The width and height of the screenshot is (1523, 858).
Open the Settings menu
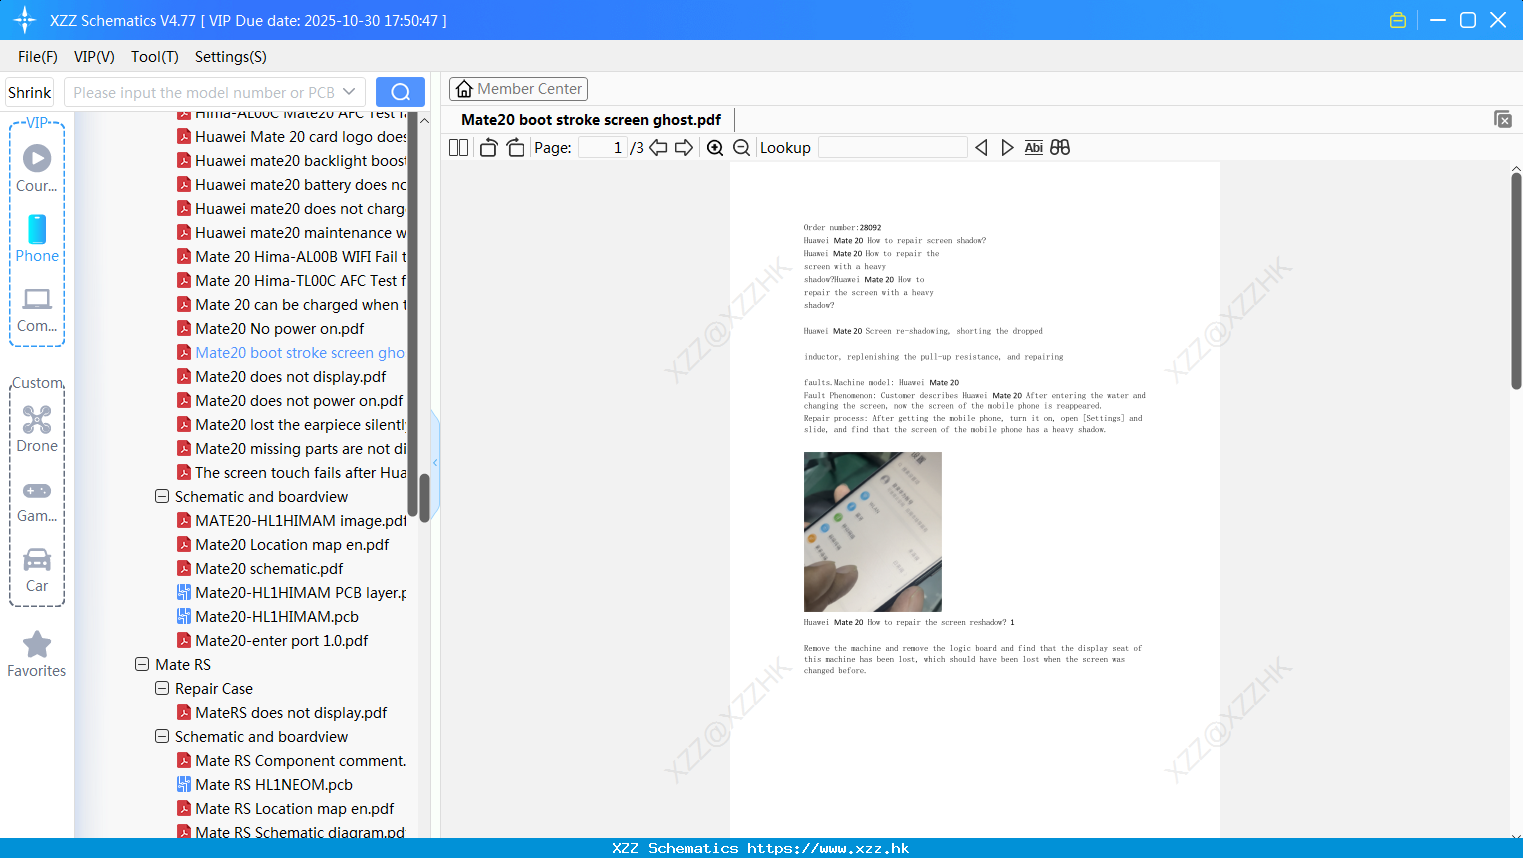coord(231,57)
